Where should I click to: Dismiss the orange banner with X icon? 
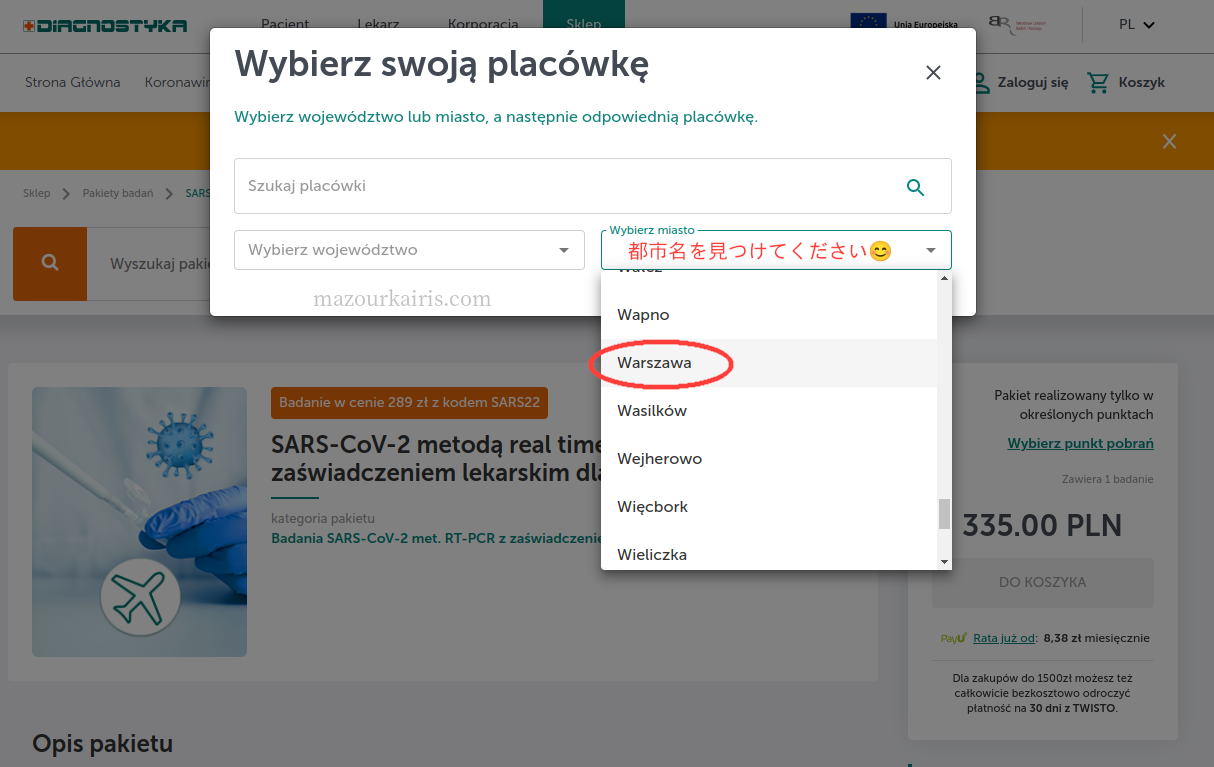click(x=1169, y=142)
